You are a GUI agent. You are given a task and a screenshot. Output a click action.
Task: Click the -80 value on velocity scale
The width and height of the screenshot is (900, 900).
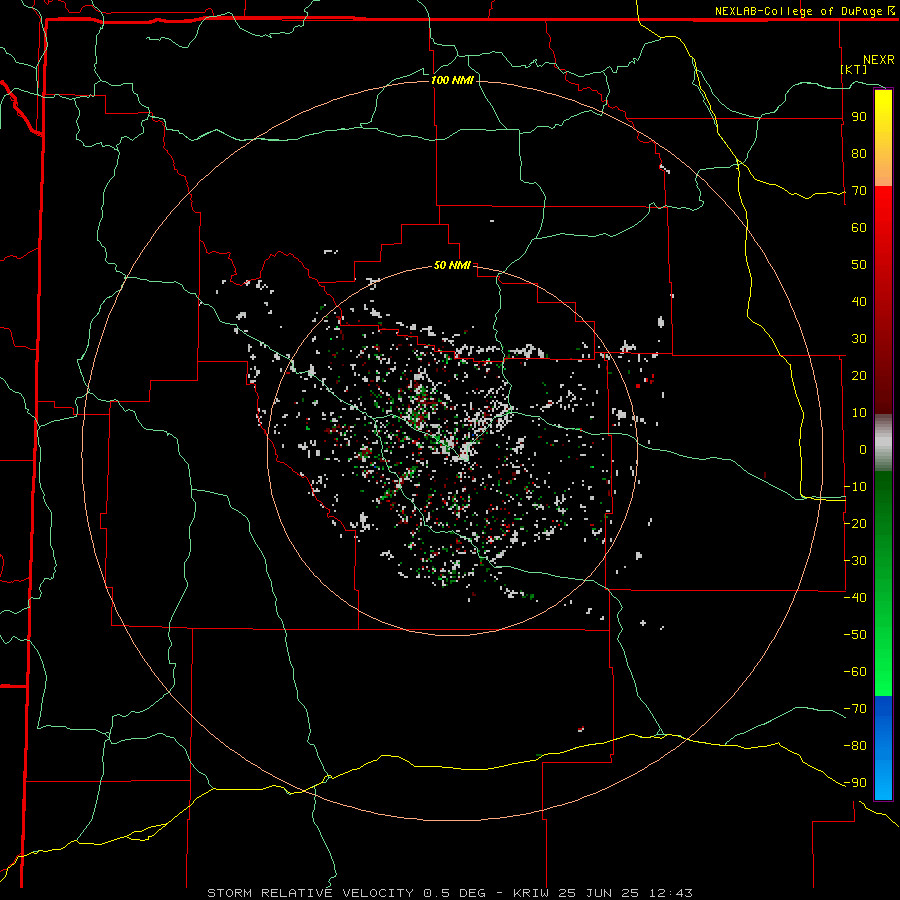pyautogui.click(x=855, y=746)
